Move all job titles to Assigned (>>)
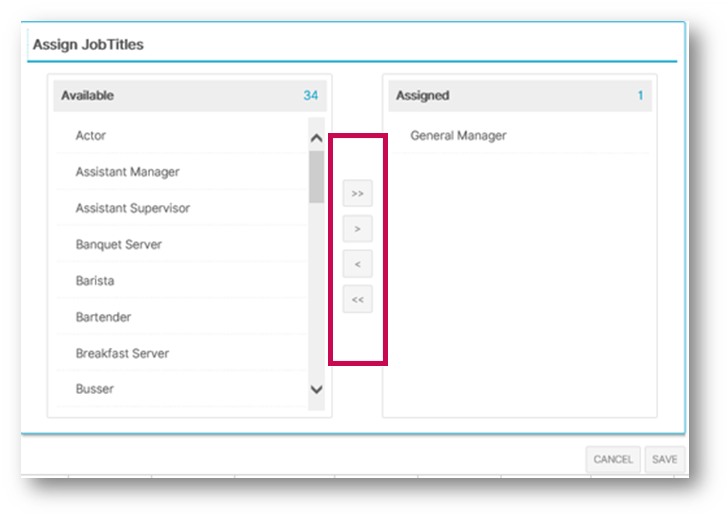The height and width of the screenshot is (513, 728). pyautogui.click(x=358, y=193)
